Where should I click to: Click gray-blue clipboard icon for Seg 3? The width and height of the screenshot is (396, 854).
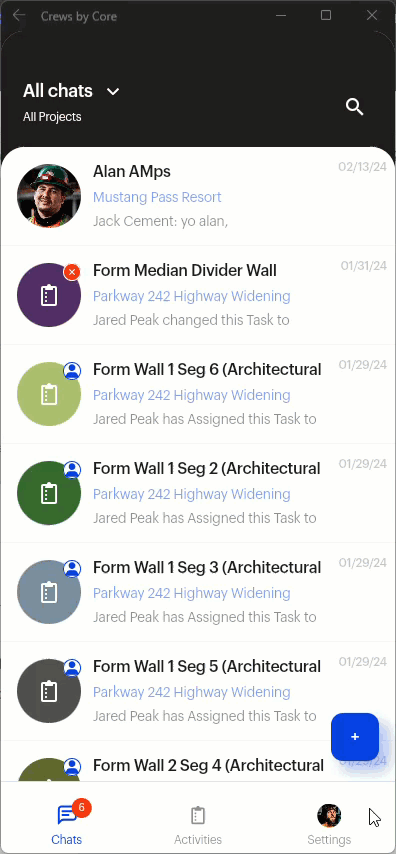click(x=49, y=593)
